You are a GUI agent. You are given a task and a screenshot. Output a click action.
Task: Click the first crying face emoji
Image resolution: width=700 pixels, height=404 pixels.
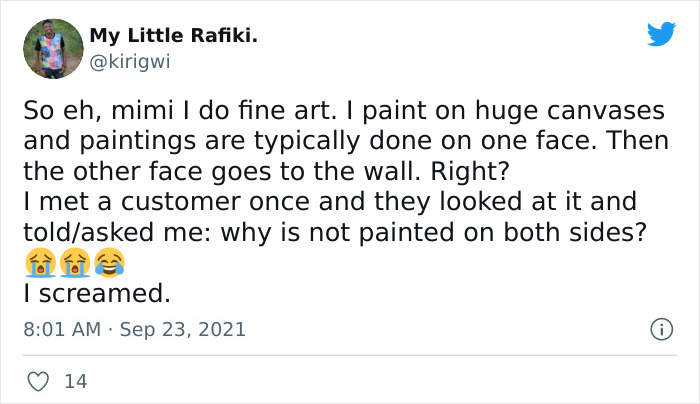coord(37,264)
